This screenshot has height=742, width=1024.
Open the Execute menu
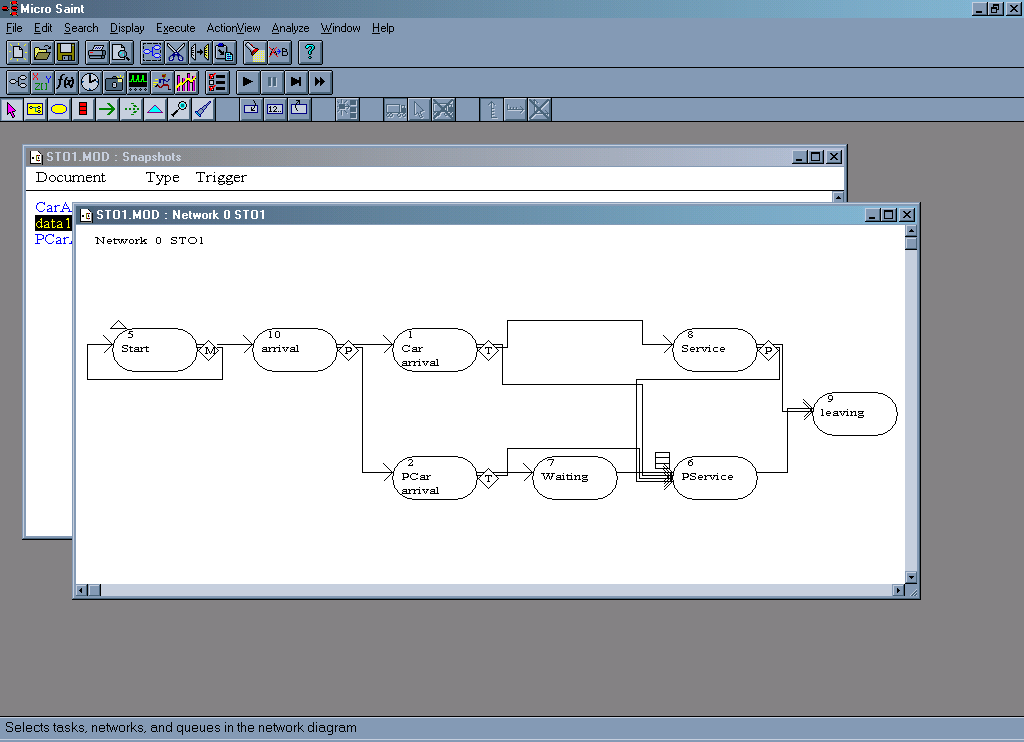pos(175,28)
